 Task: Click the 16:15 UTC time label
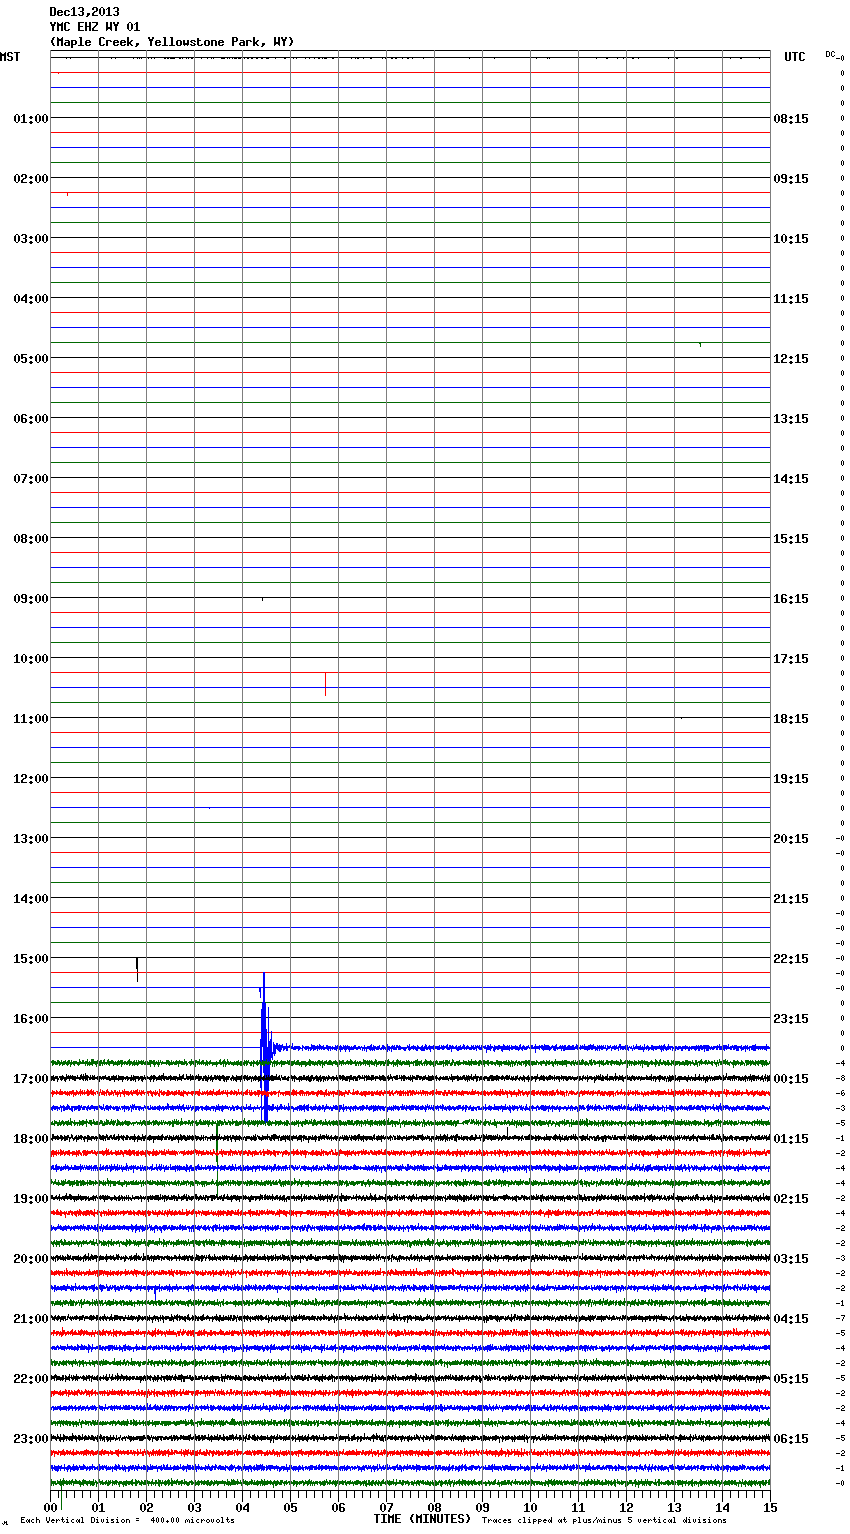point(791,599)
